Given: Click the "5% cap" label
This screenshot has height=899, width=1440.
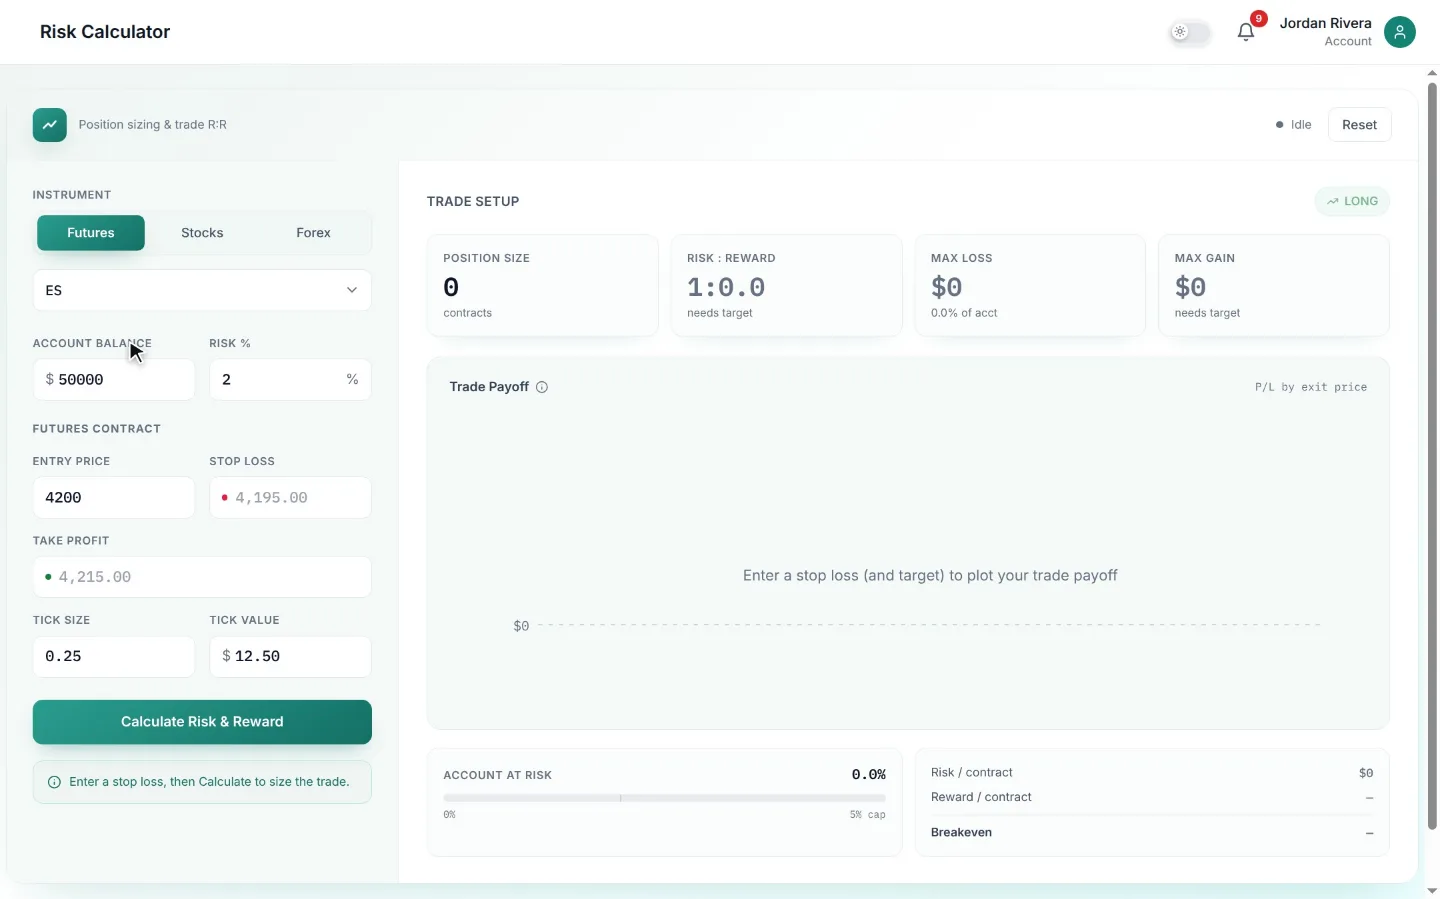Looking at the screenshot, I should click(x=868, y=815).
